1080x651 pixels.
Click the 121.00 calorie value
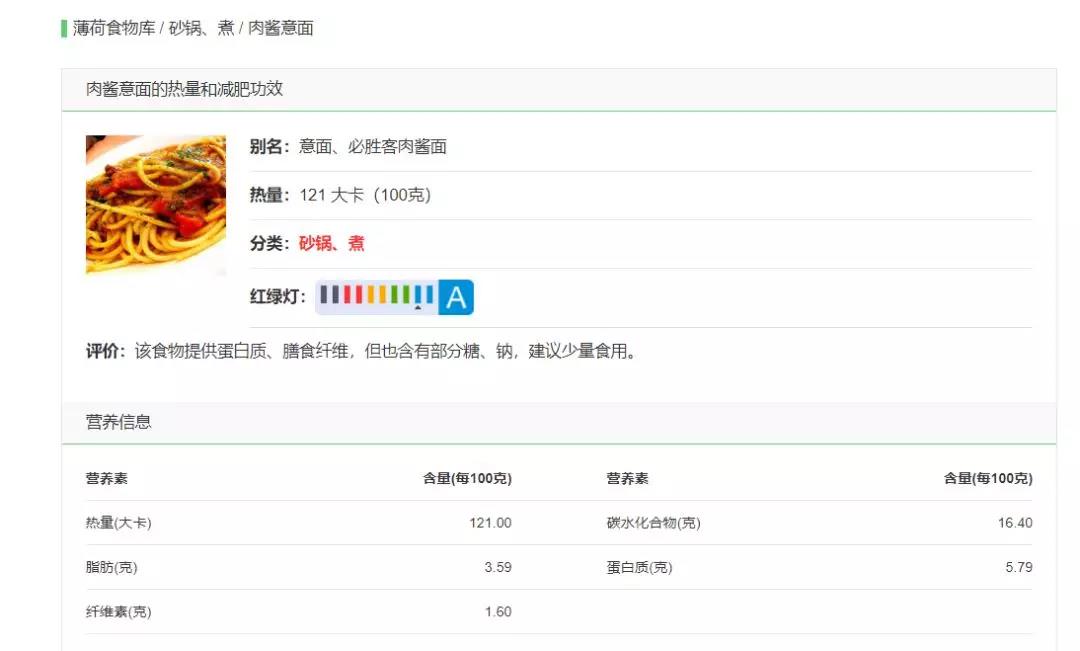pyautogui.click(x=490, y=523)
